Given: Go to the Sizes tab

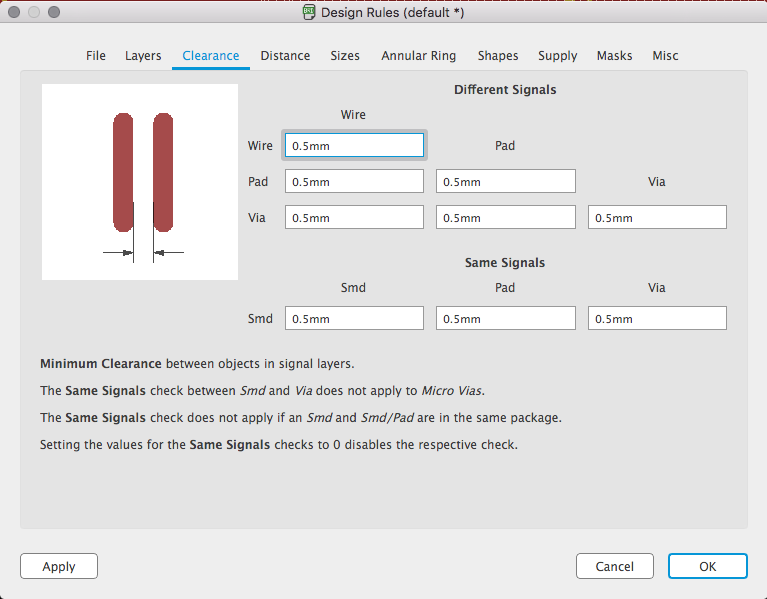Looking at the screenshot, I should point(345,56).
